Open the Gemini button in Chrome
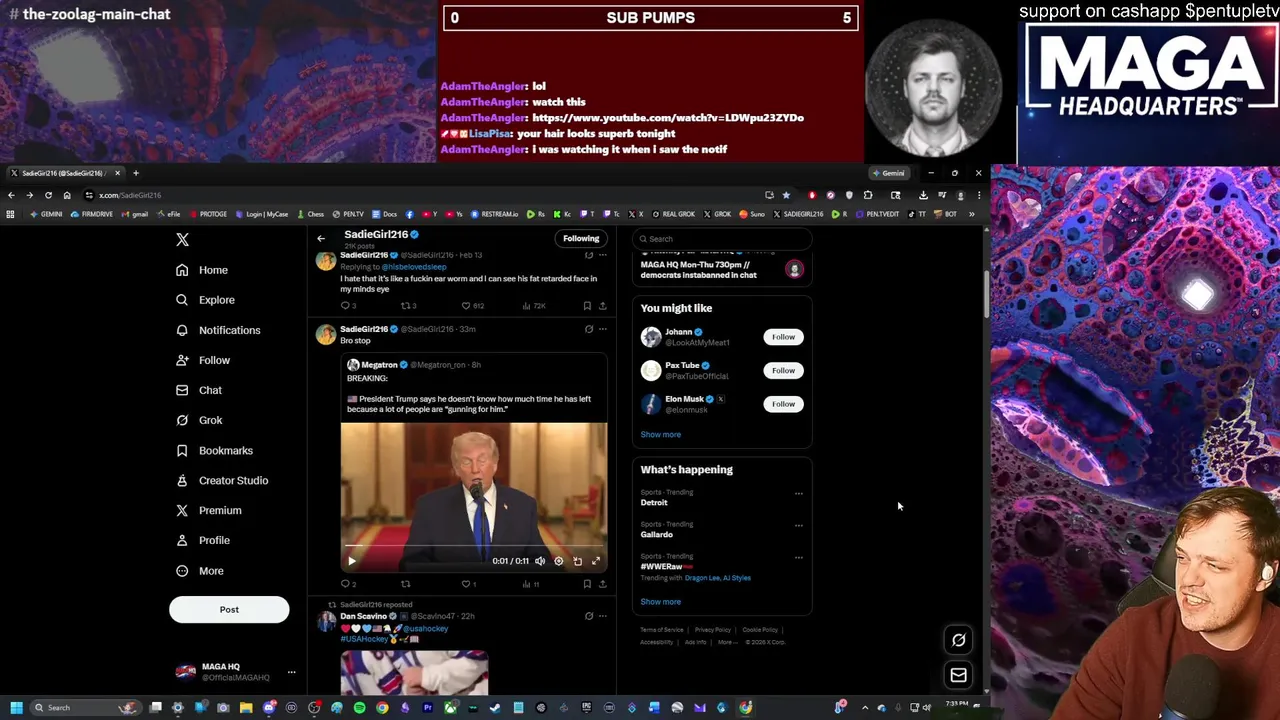1280x720 pixels. coord(888,173)
